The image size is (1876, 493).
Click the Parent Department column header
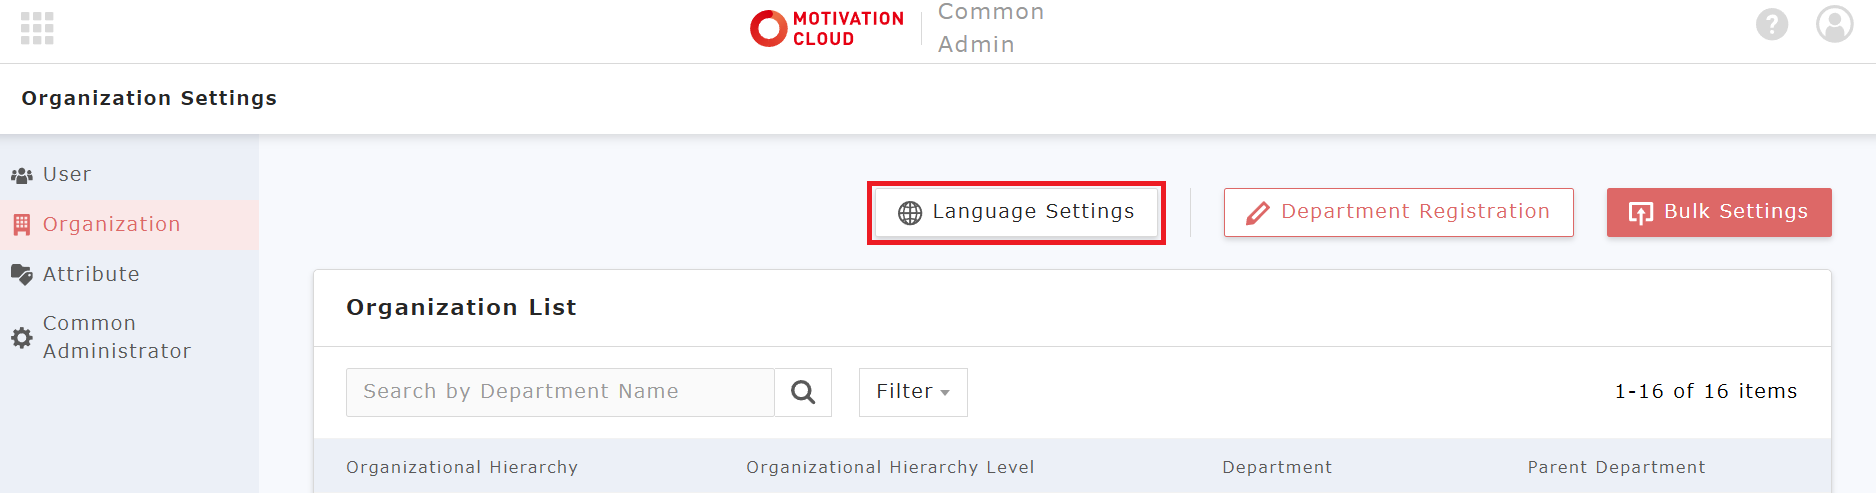1616,468
